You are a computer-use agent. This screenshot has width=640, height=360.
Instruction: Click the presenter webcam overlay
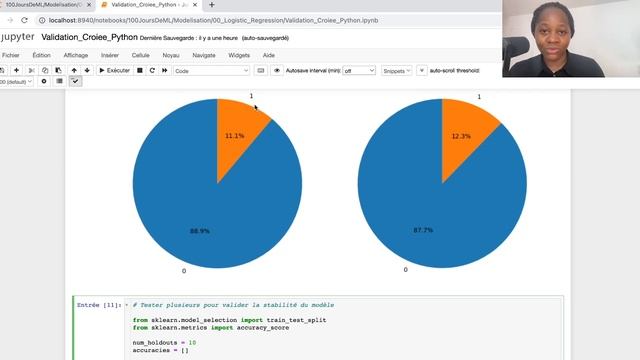571,38
